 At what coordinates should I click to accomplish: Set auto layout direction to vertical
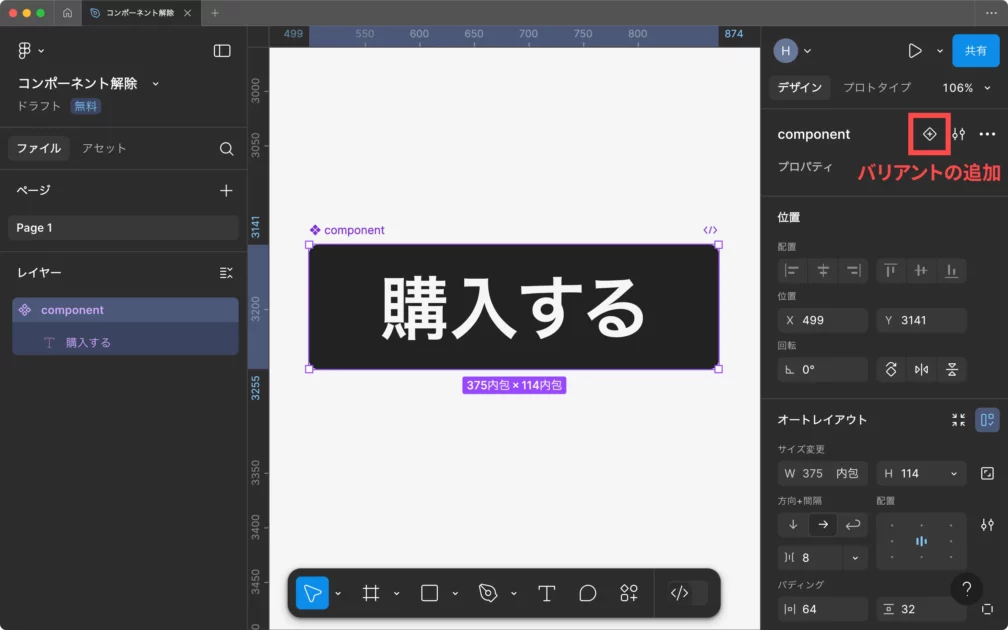793,525
